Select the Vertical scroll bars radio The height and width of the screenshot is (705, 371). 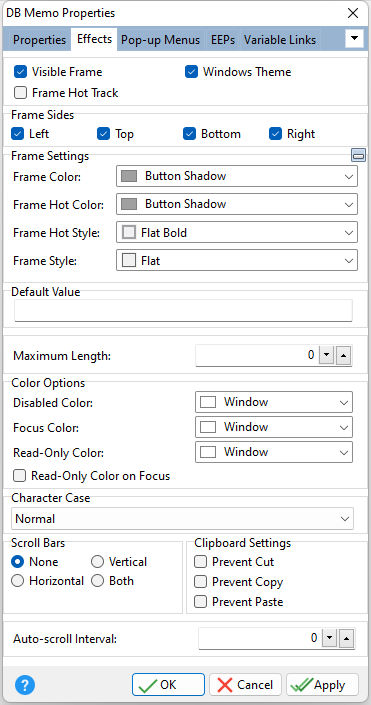[x=98, y=562]
